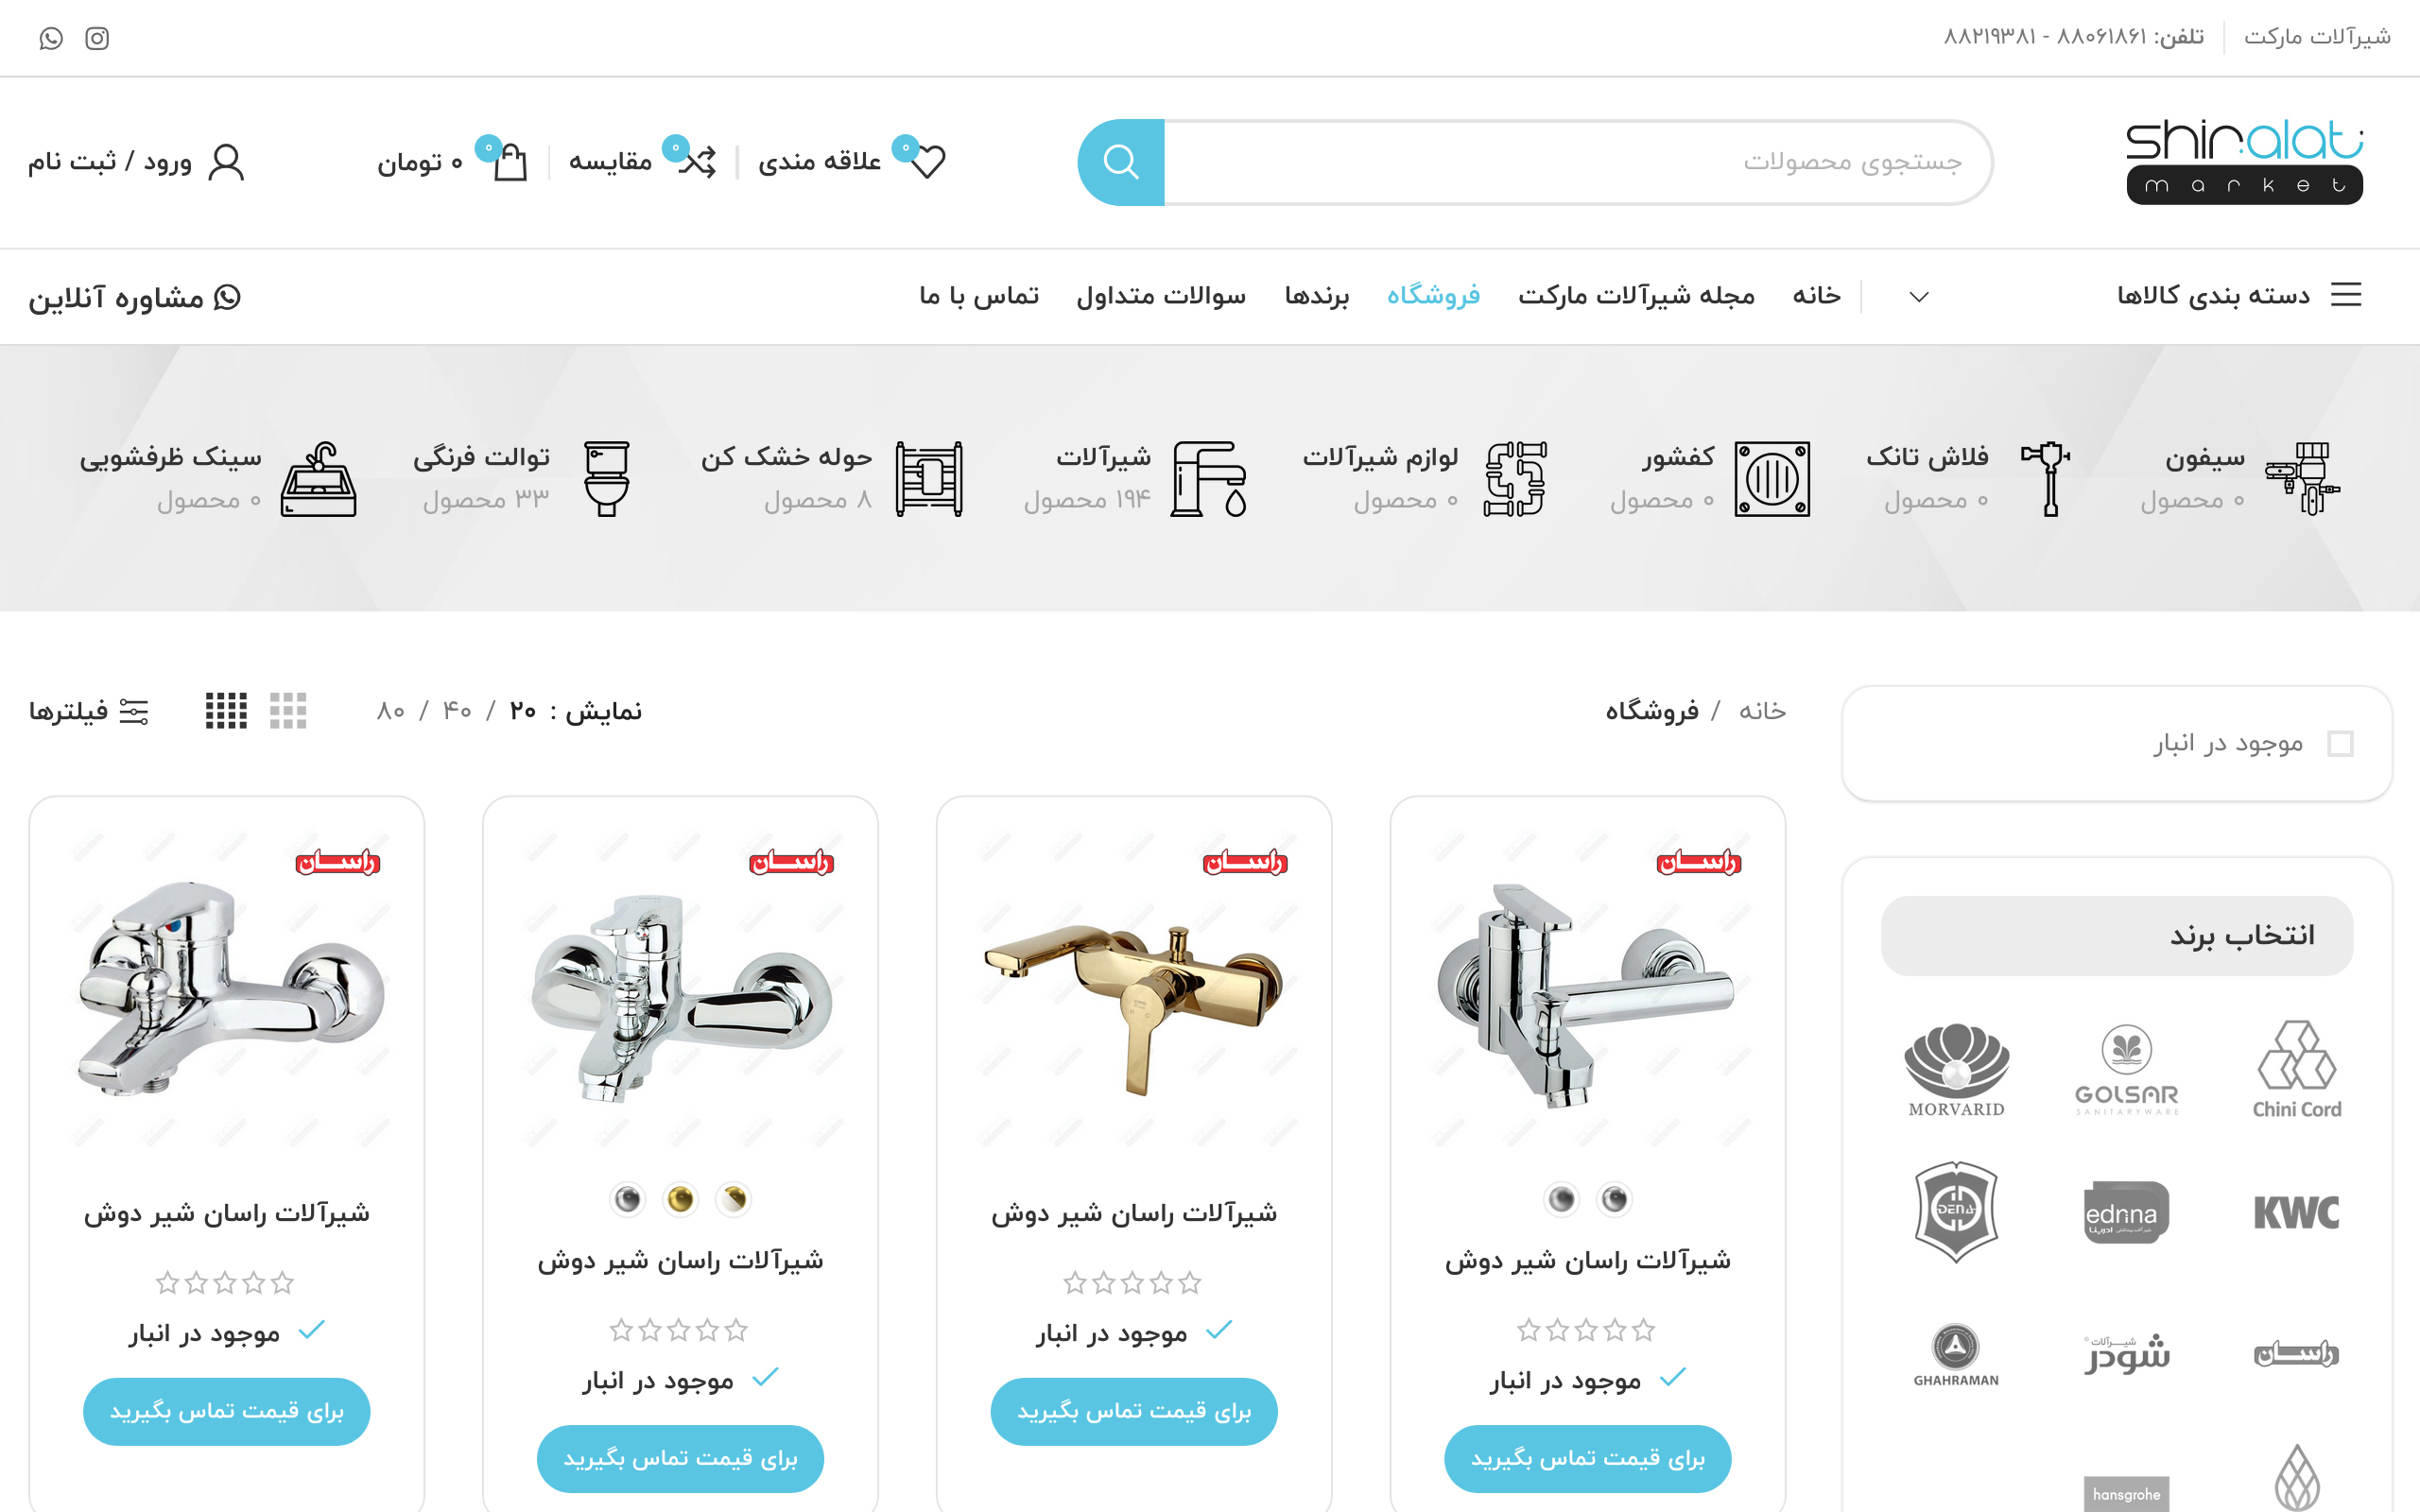This screenshot has width=2420, height=1512.
Task: Open the WhatsApp icon in top bar
Action: [x=51, y=38]
